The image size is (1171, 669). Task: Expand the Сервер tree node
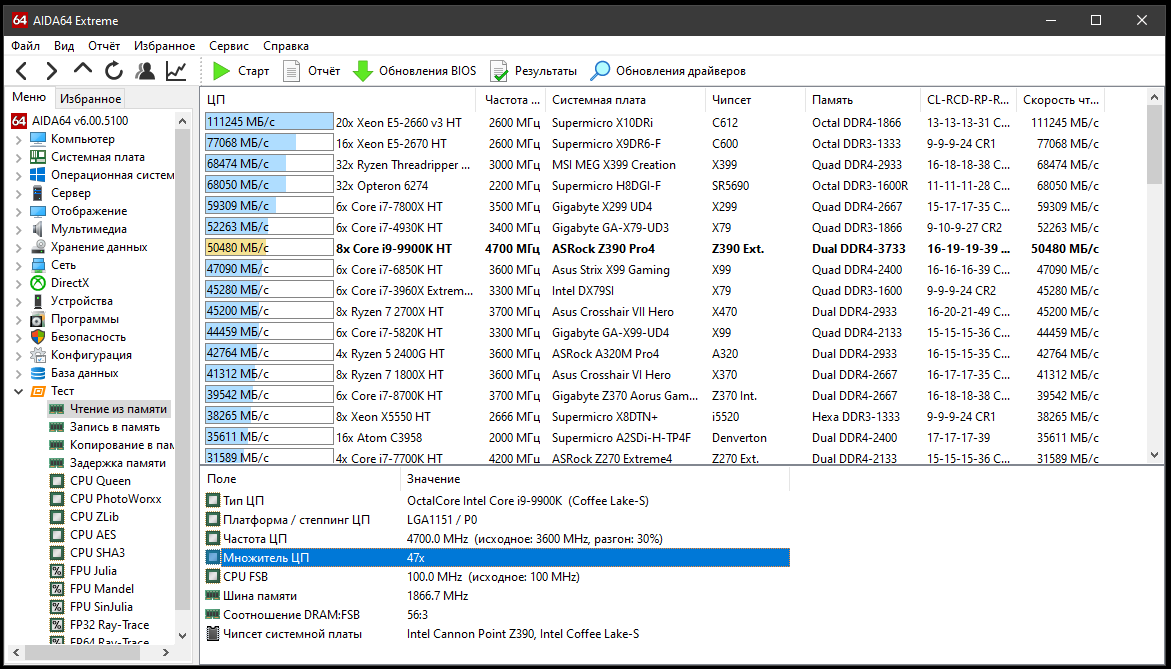19,193
